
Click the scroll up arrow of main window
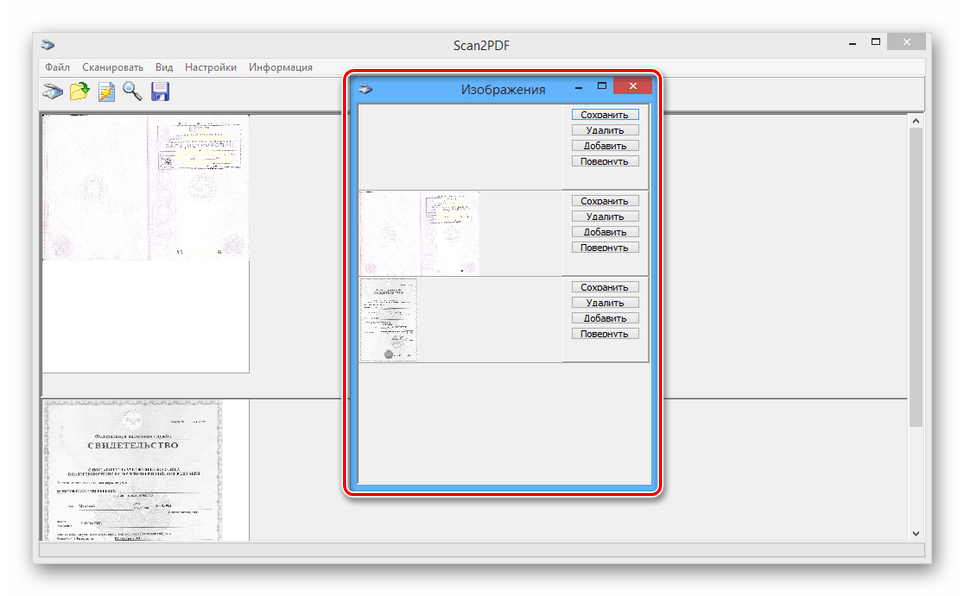pos(915,120)
